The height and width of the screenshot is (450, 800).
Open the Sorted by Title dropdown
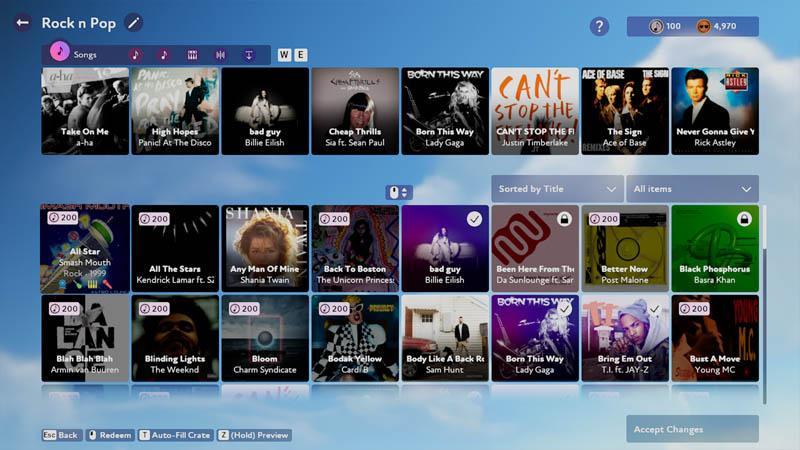point(557,189)
